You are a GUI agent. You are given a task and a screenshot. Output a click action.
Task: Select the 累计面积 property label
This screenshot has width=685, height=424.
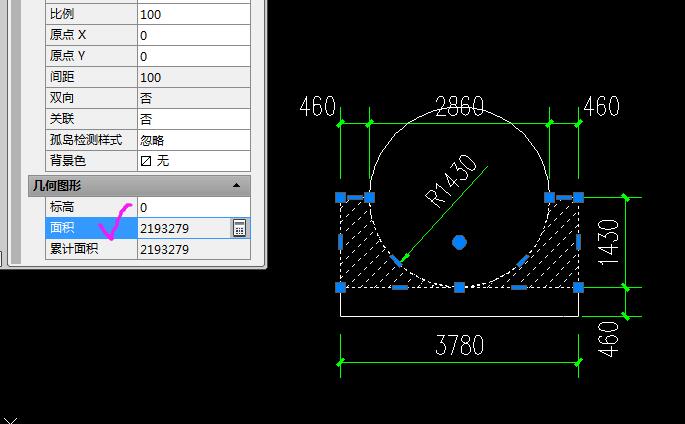[x=91, y=249]
